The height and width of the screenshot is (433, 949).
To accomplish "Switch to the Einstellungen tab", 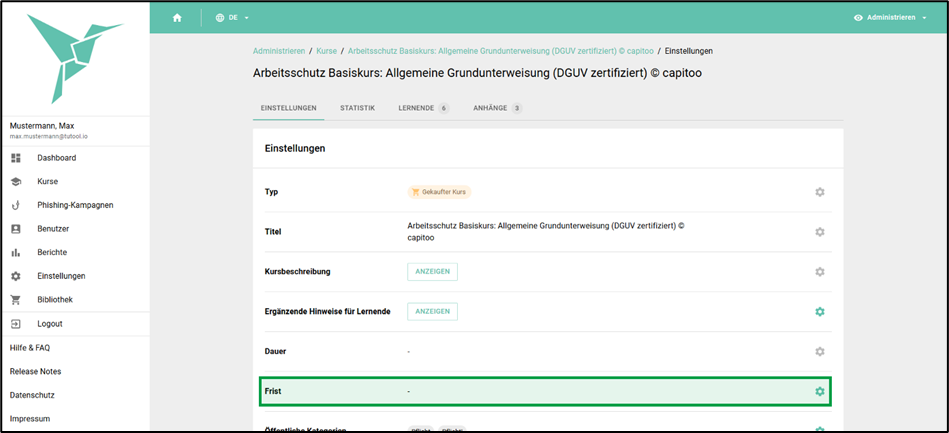I will [x=289, y=108].
